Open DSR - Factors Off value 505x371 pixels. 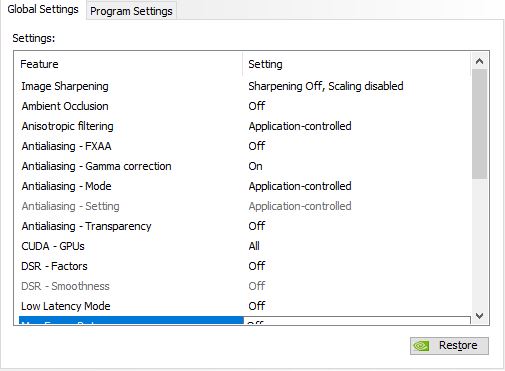(257, 266)
